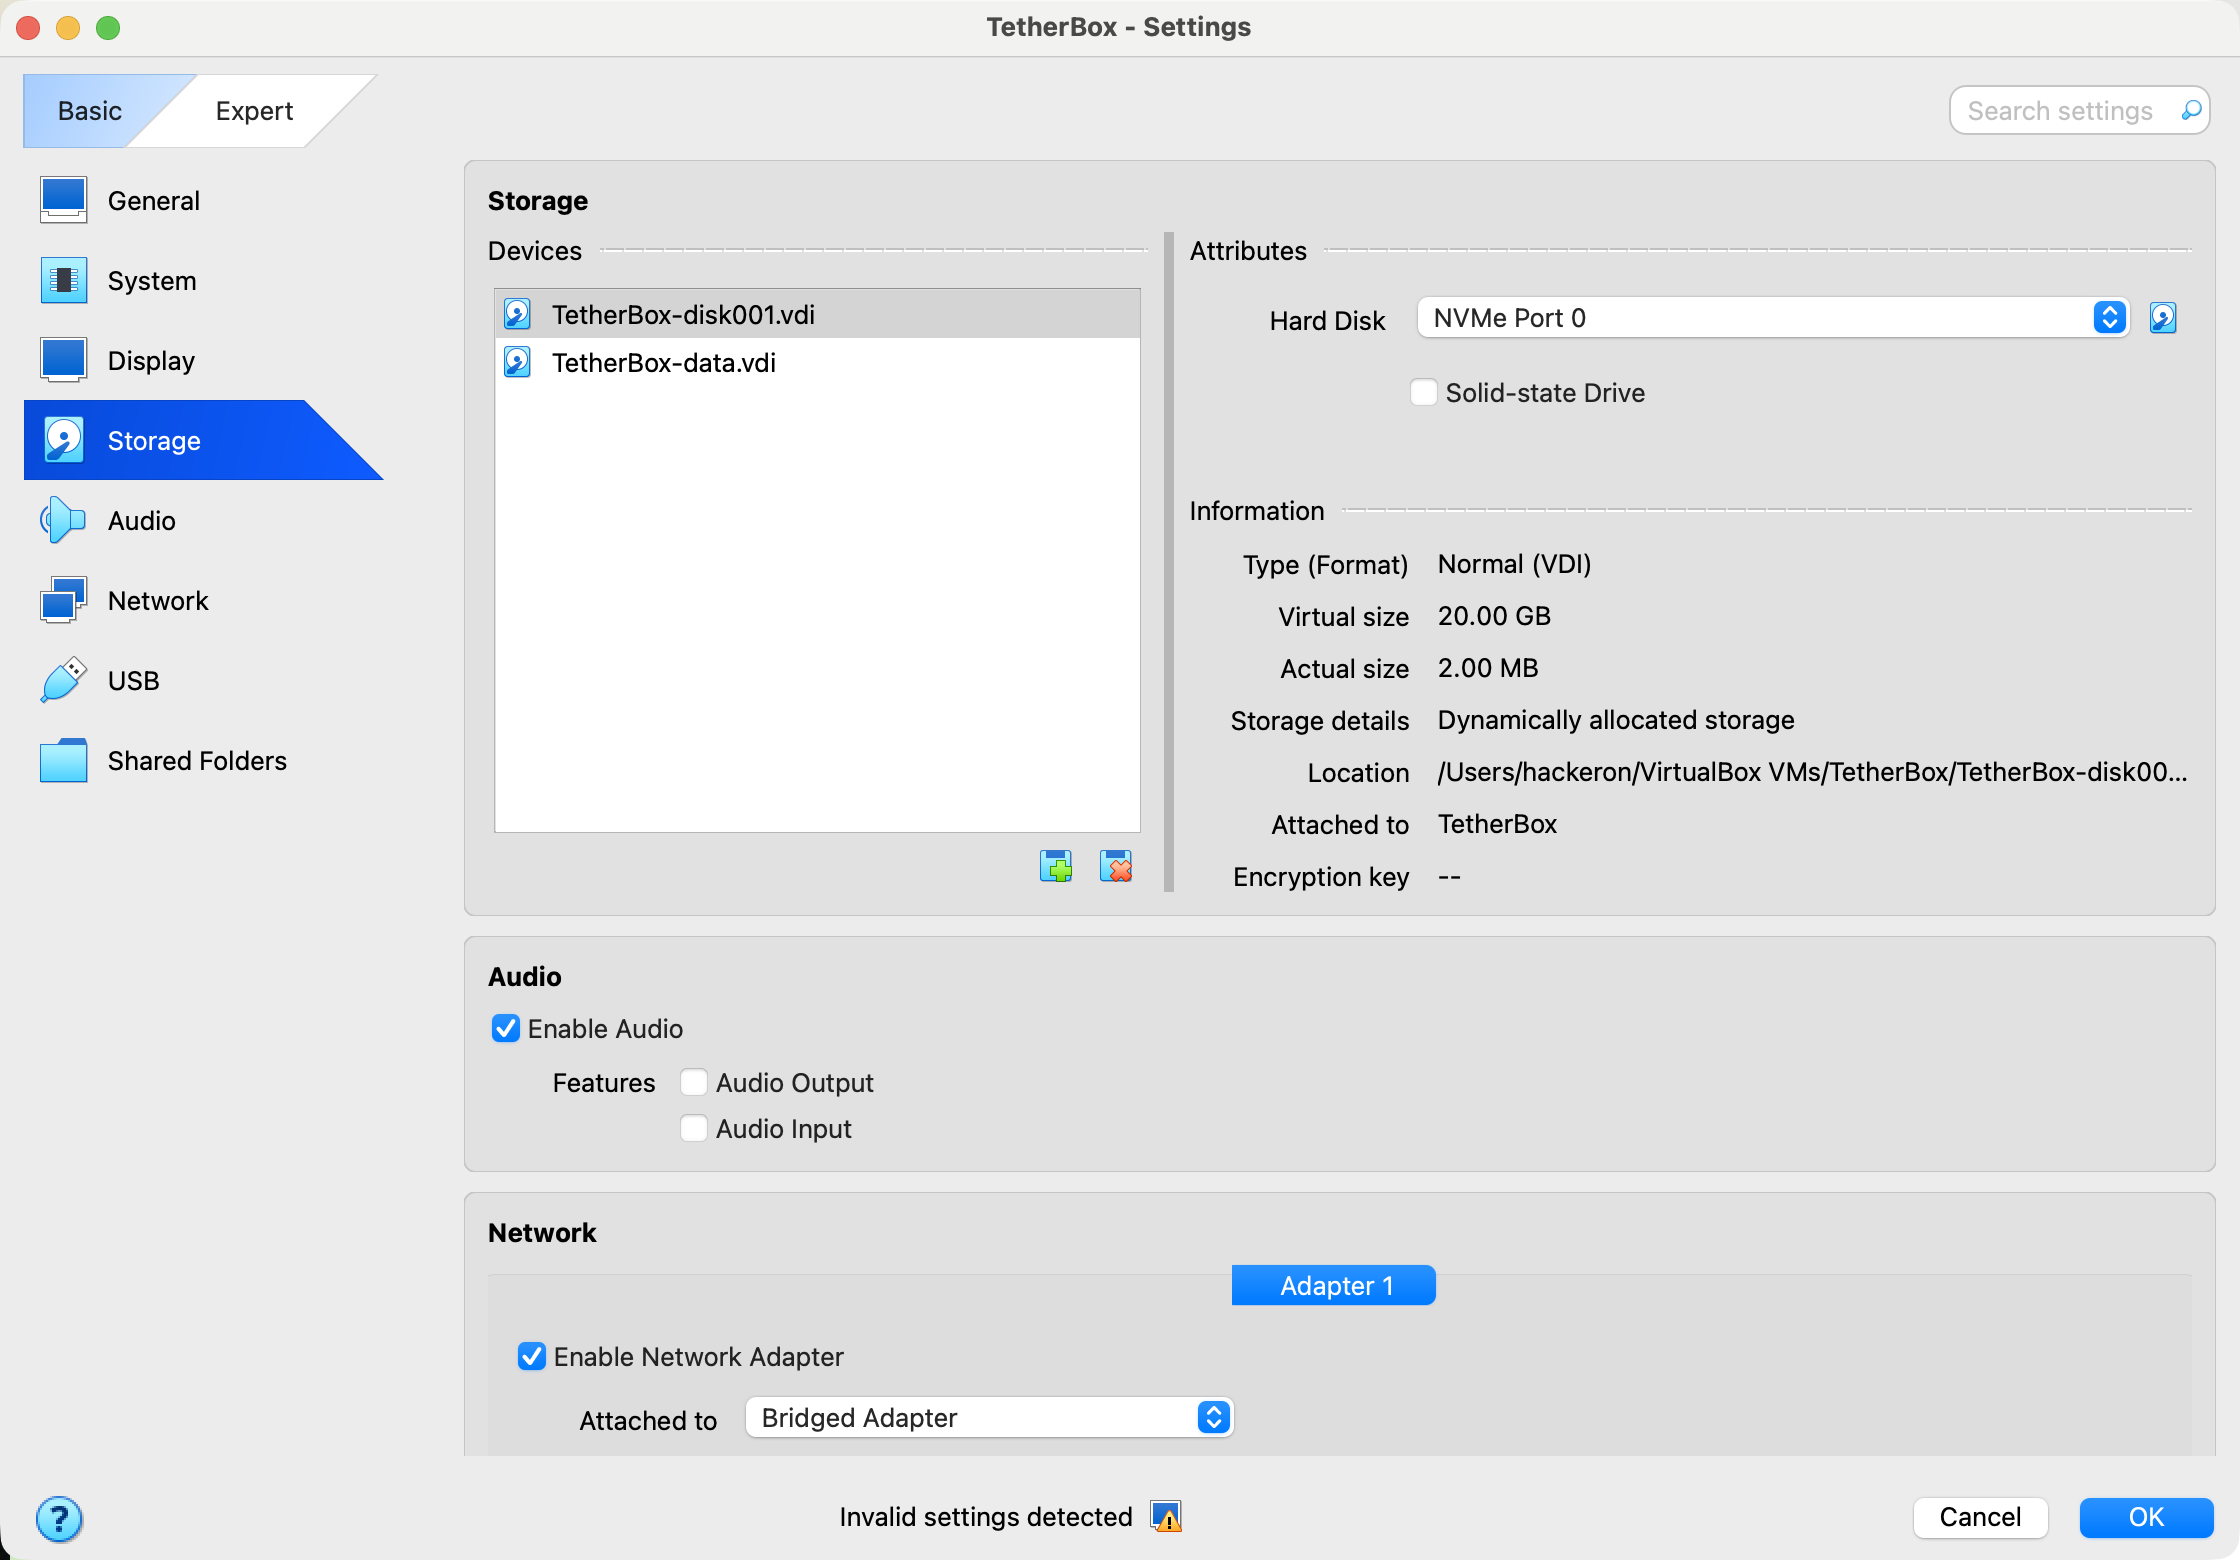Viewport: 2240px width, 1560px height.
Task: Select the Storage disk icon in sidebar
Action: pos(63,440)
